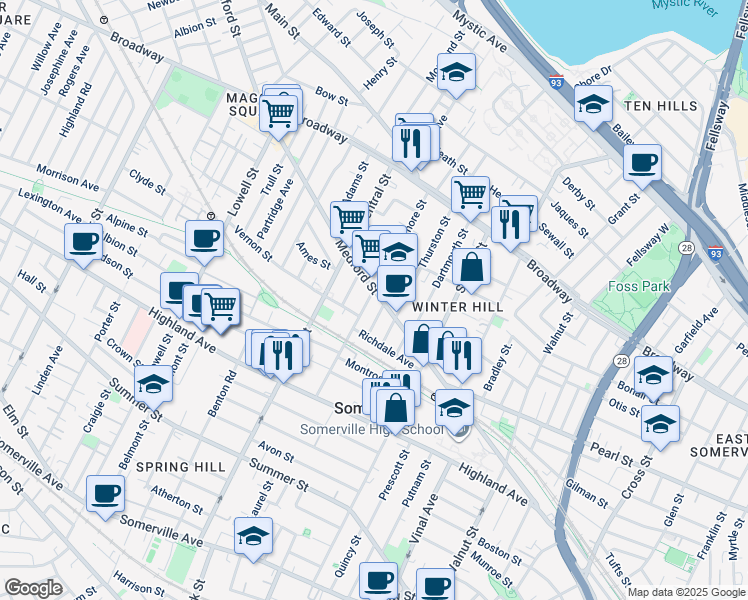Image resolution: width=748 pixels, height=600 pixels.
Task: Select the school marker at Somerville High School
Action: 454,408
